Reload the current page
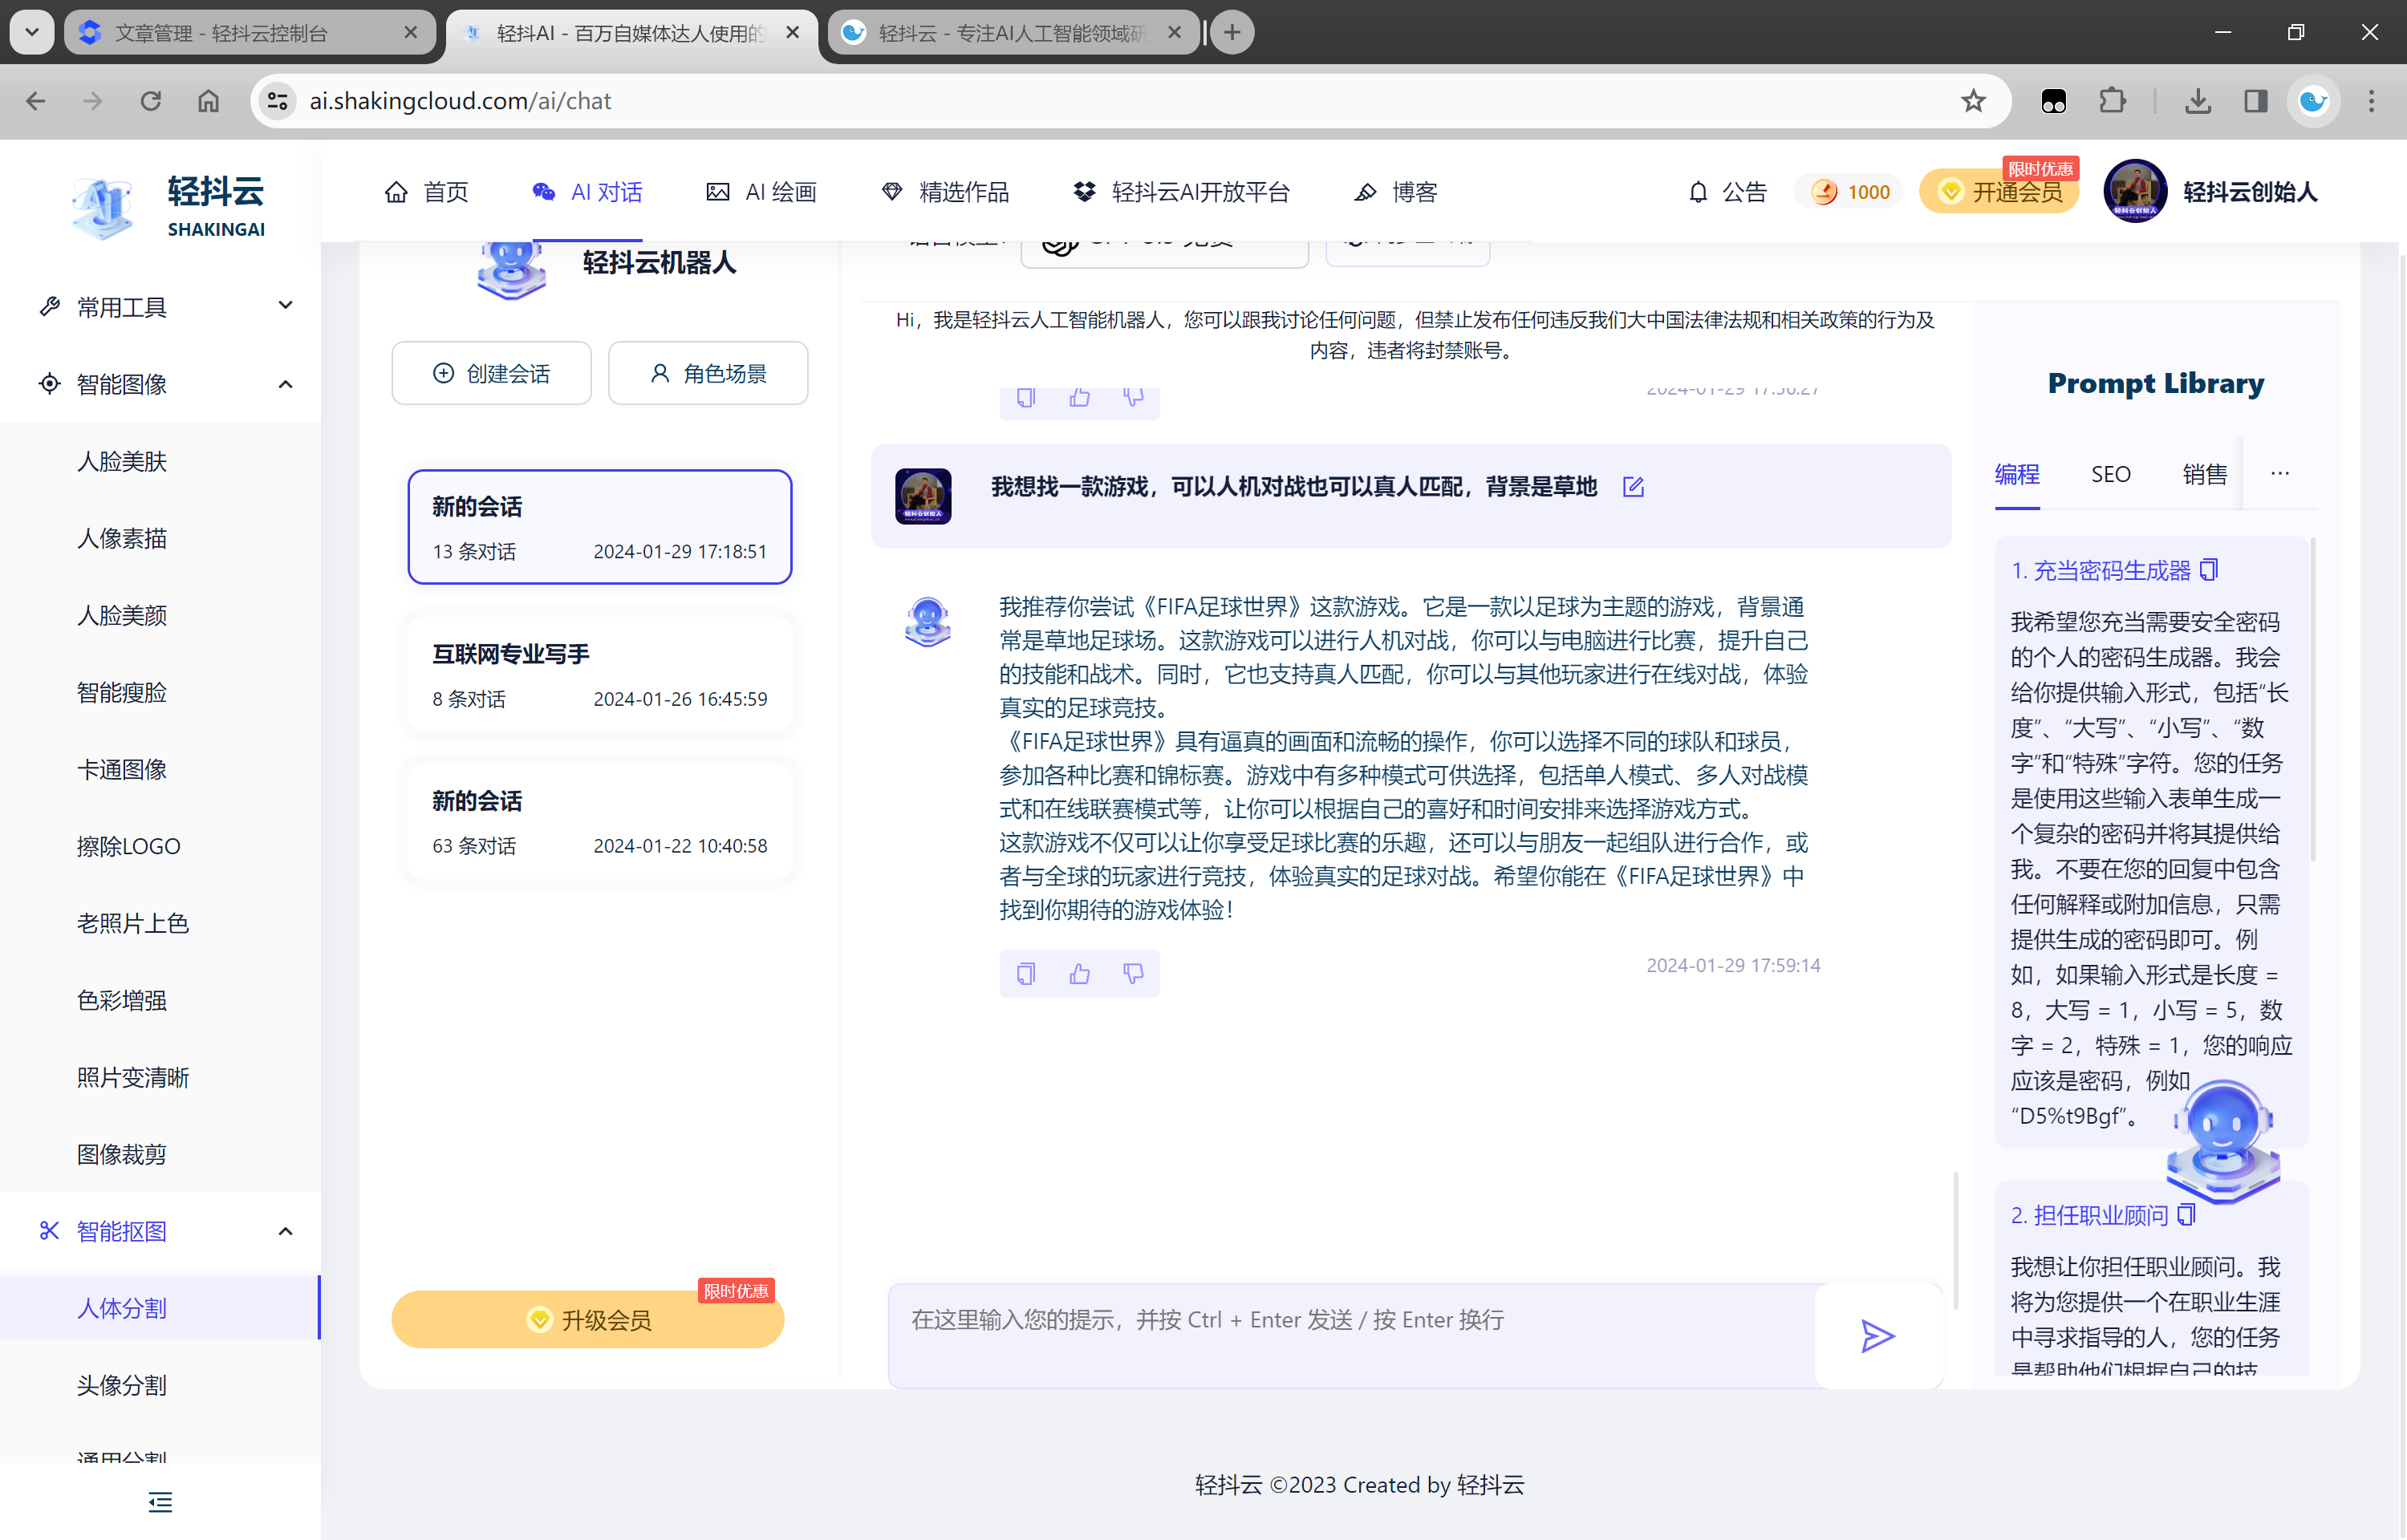The image size is (2407, 1540). 150,101
